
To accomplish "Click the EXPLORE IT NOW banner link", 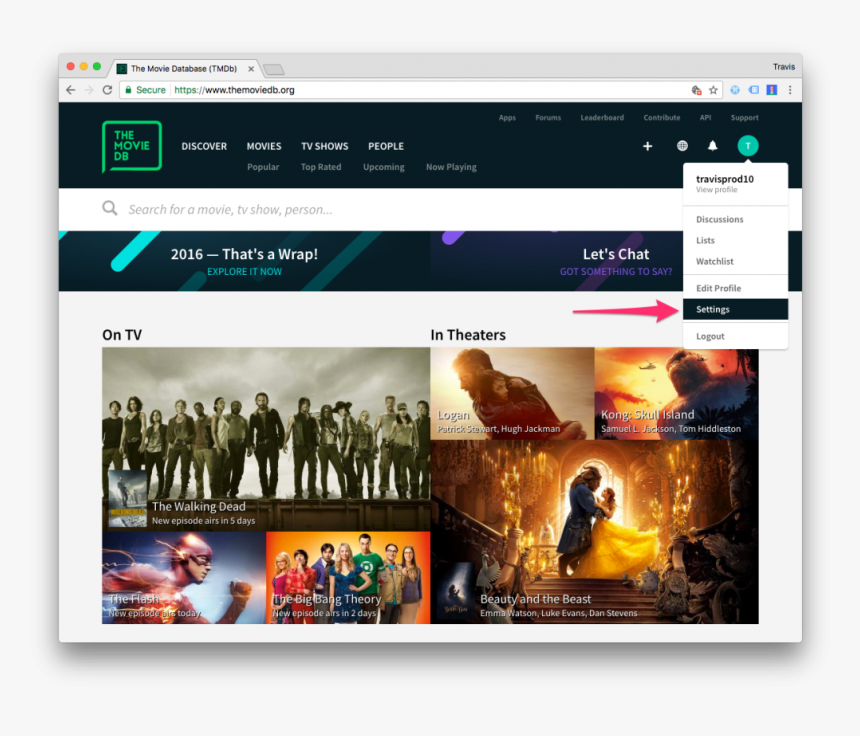I will [x=244, y=271].
